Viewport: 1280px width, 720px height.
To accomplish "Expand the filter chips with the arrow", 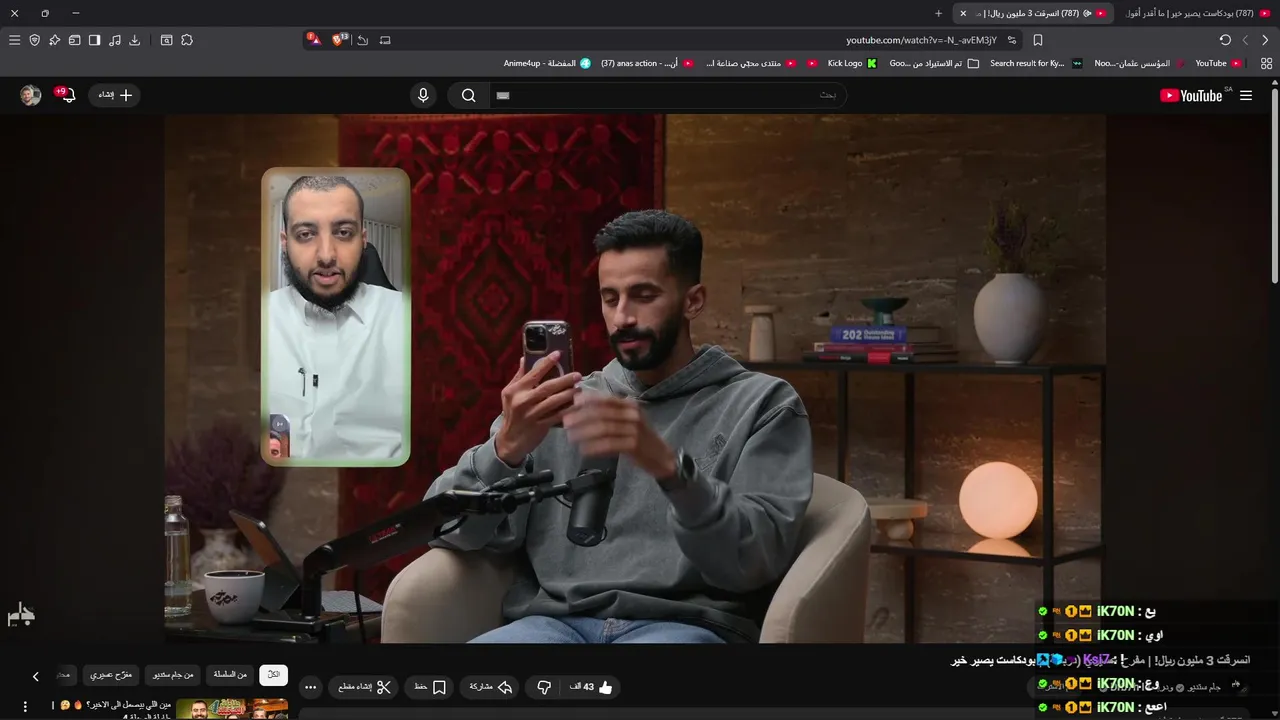I will tap(36, 676).
